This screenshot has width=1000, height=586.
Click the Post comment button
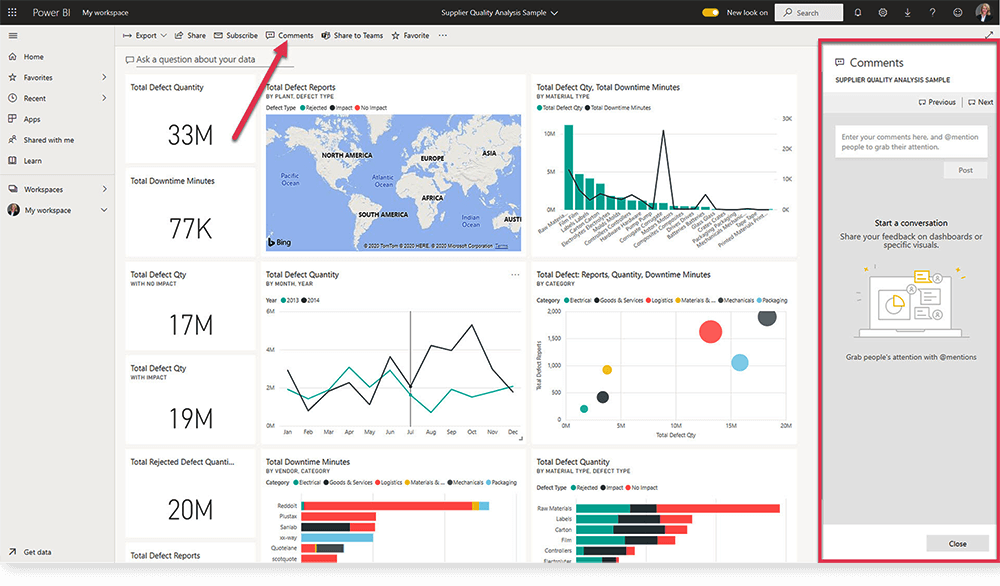pyautogui.click(x=964, y=169)
